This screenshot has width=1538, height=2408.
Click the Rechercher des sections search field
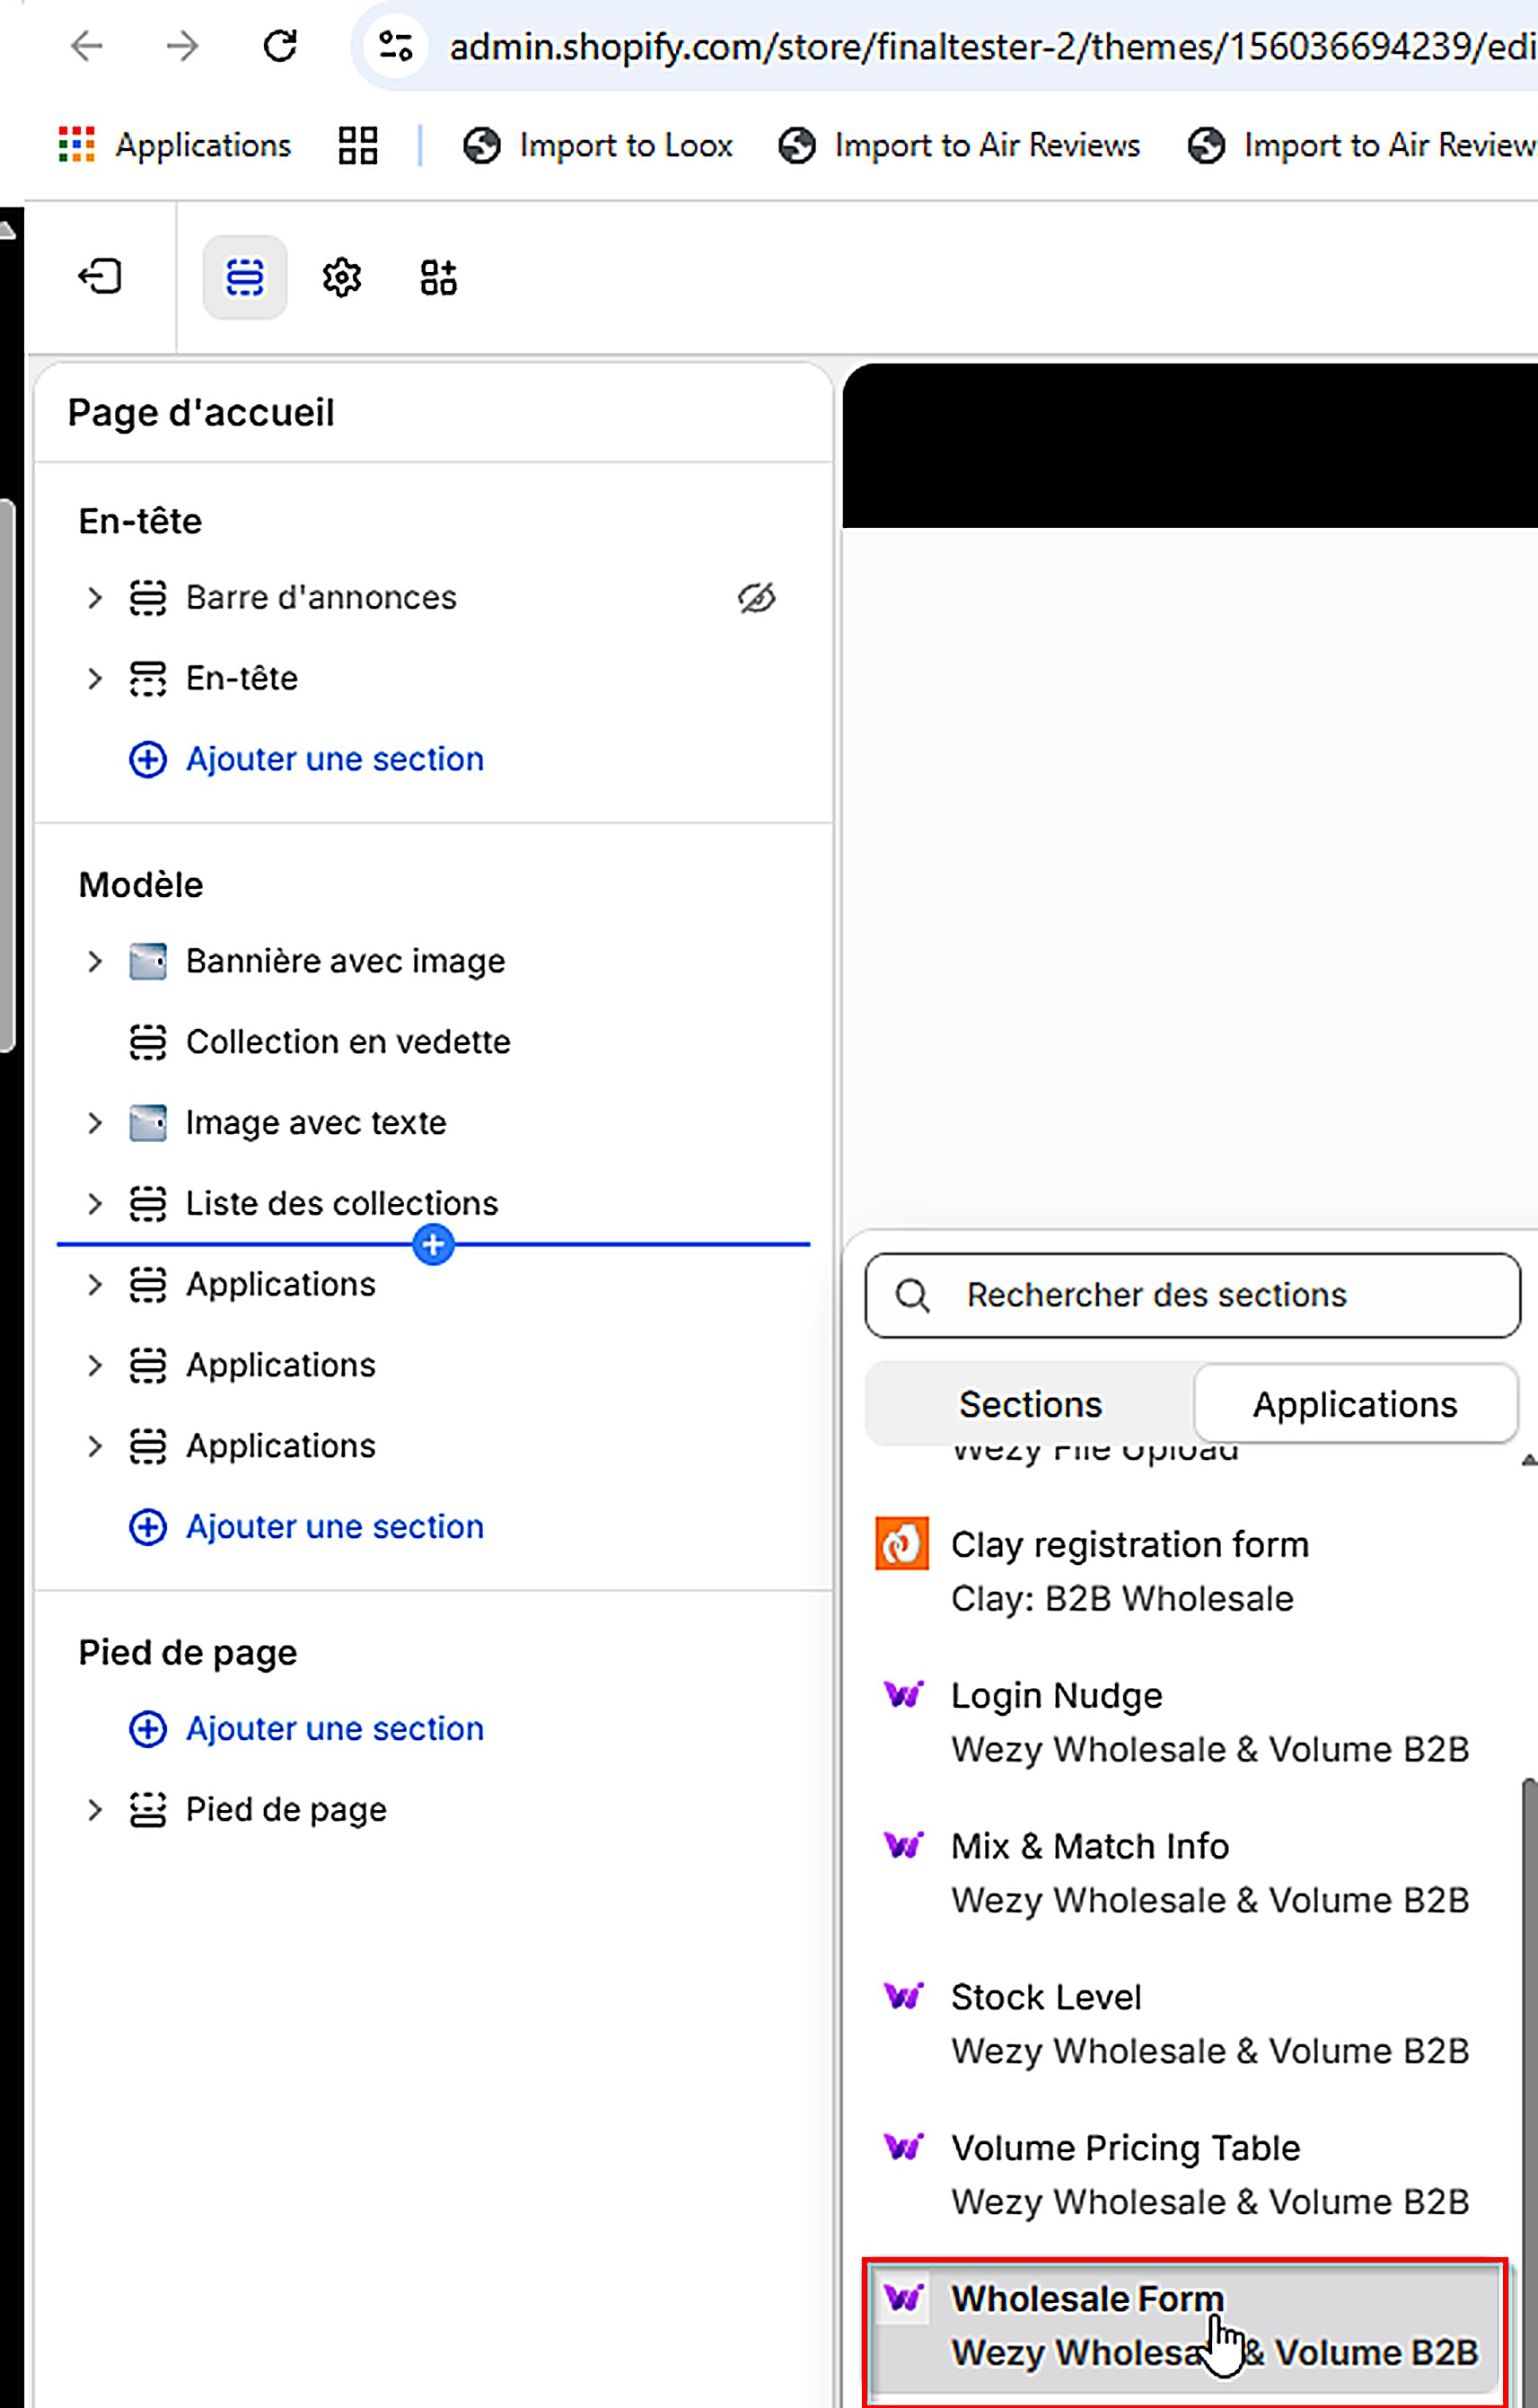click(1193, 1296)
